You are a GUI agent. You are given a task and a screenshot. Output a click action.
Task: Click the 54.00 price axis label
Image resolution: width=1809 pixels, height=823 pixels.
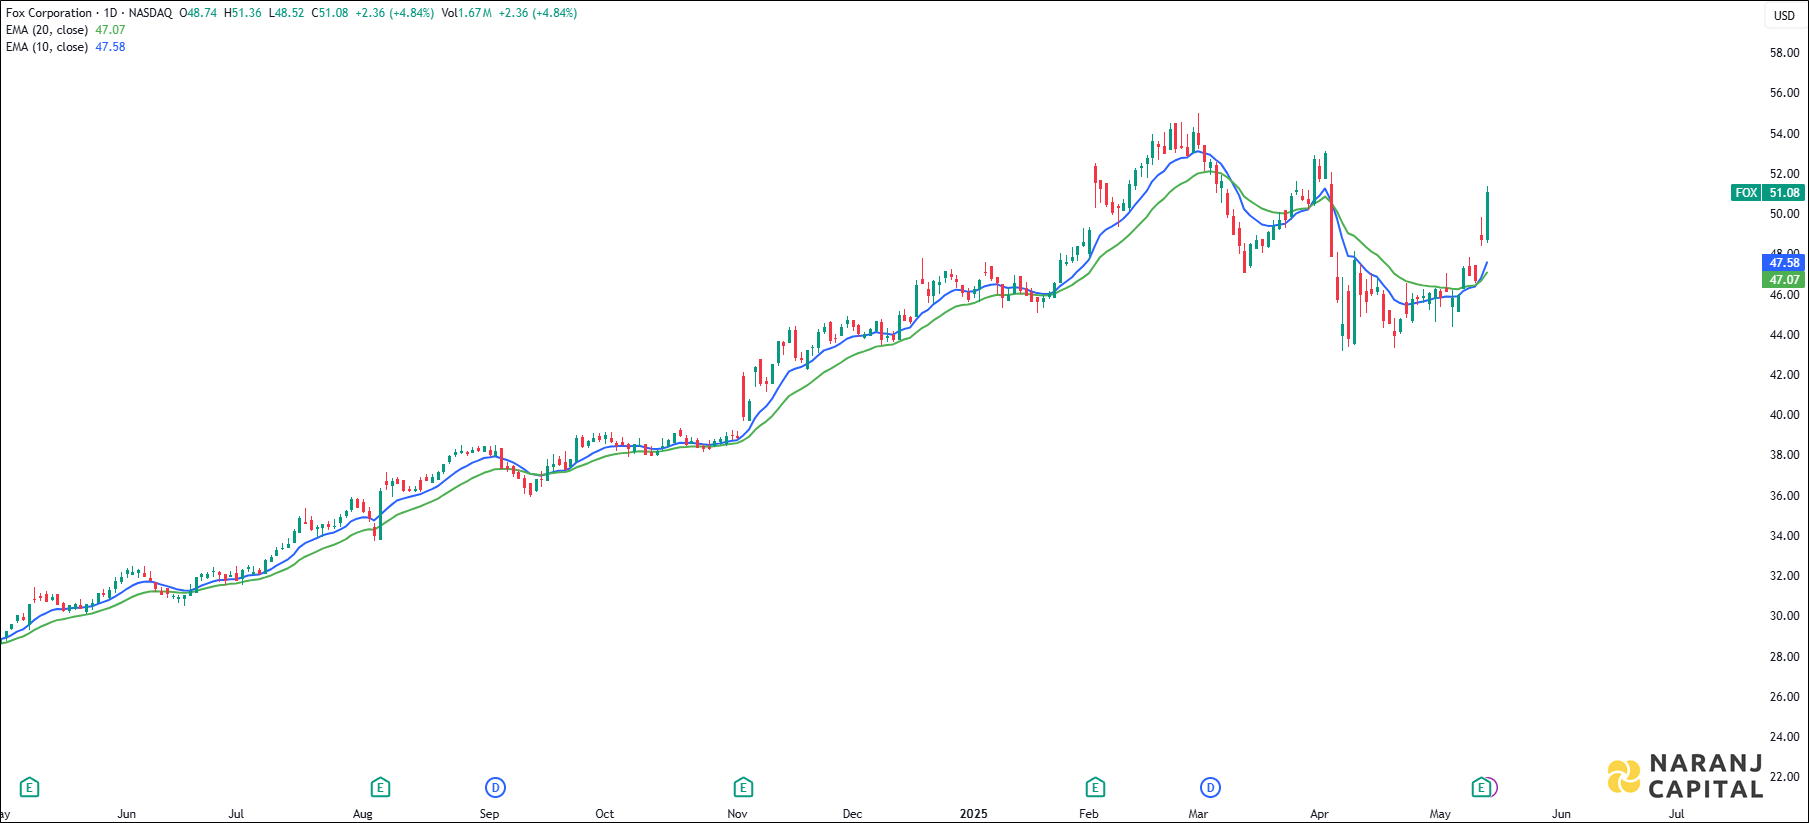coord(1784,134)
